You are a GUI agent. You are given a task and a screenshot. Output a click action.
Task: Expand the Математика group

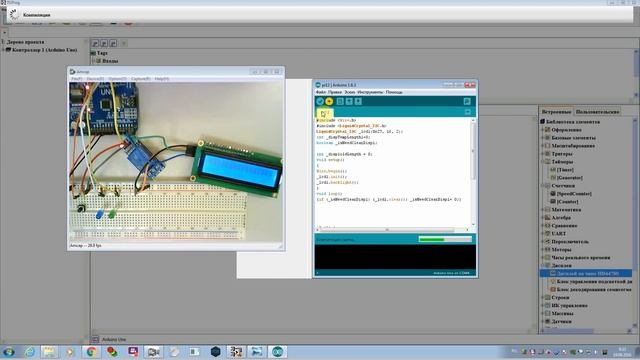(543, 210)
